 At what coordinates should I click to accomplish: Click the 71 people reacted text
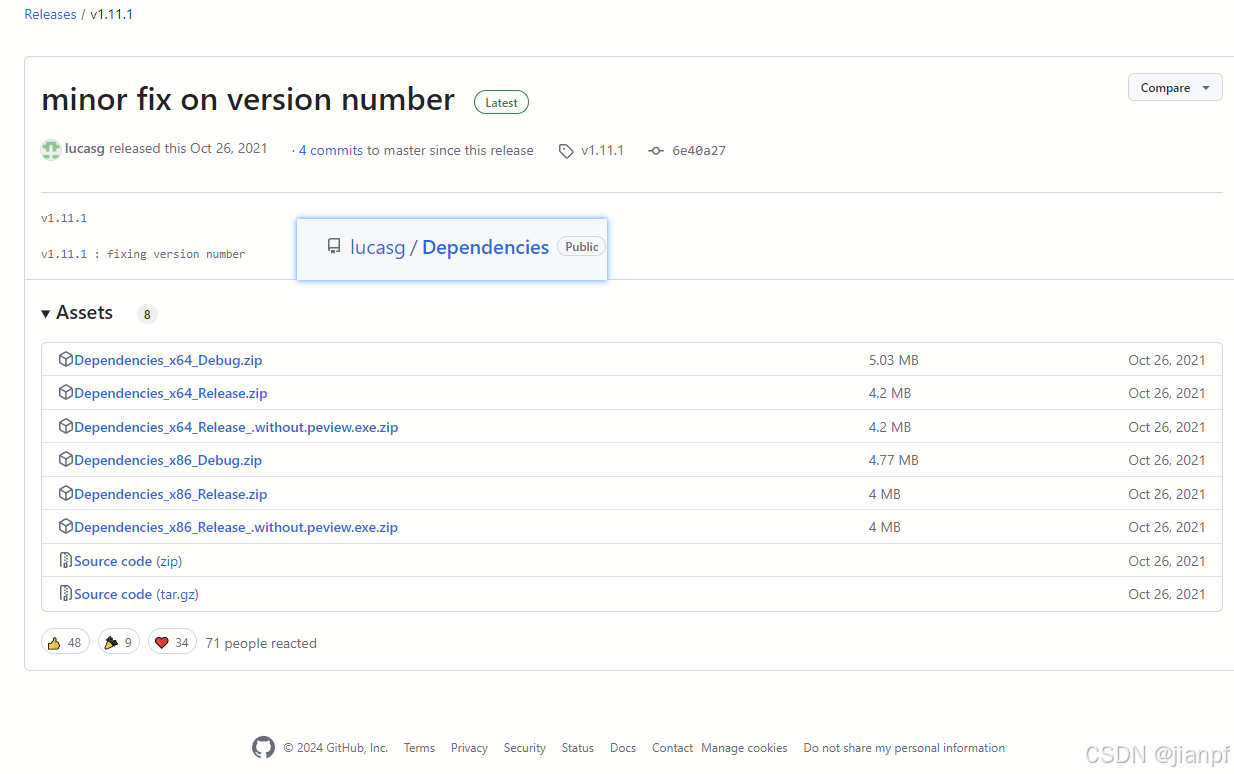click(261, 643)
